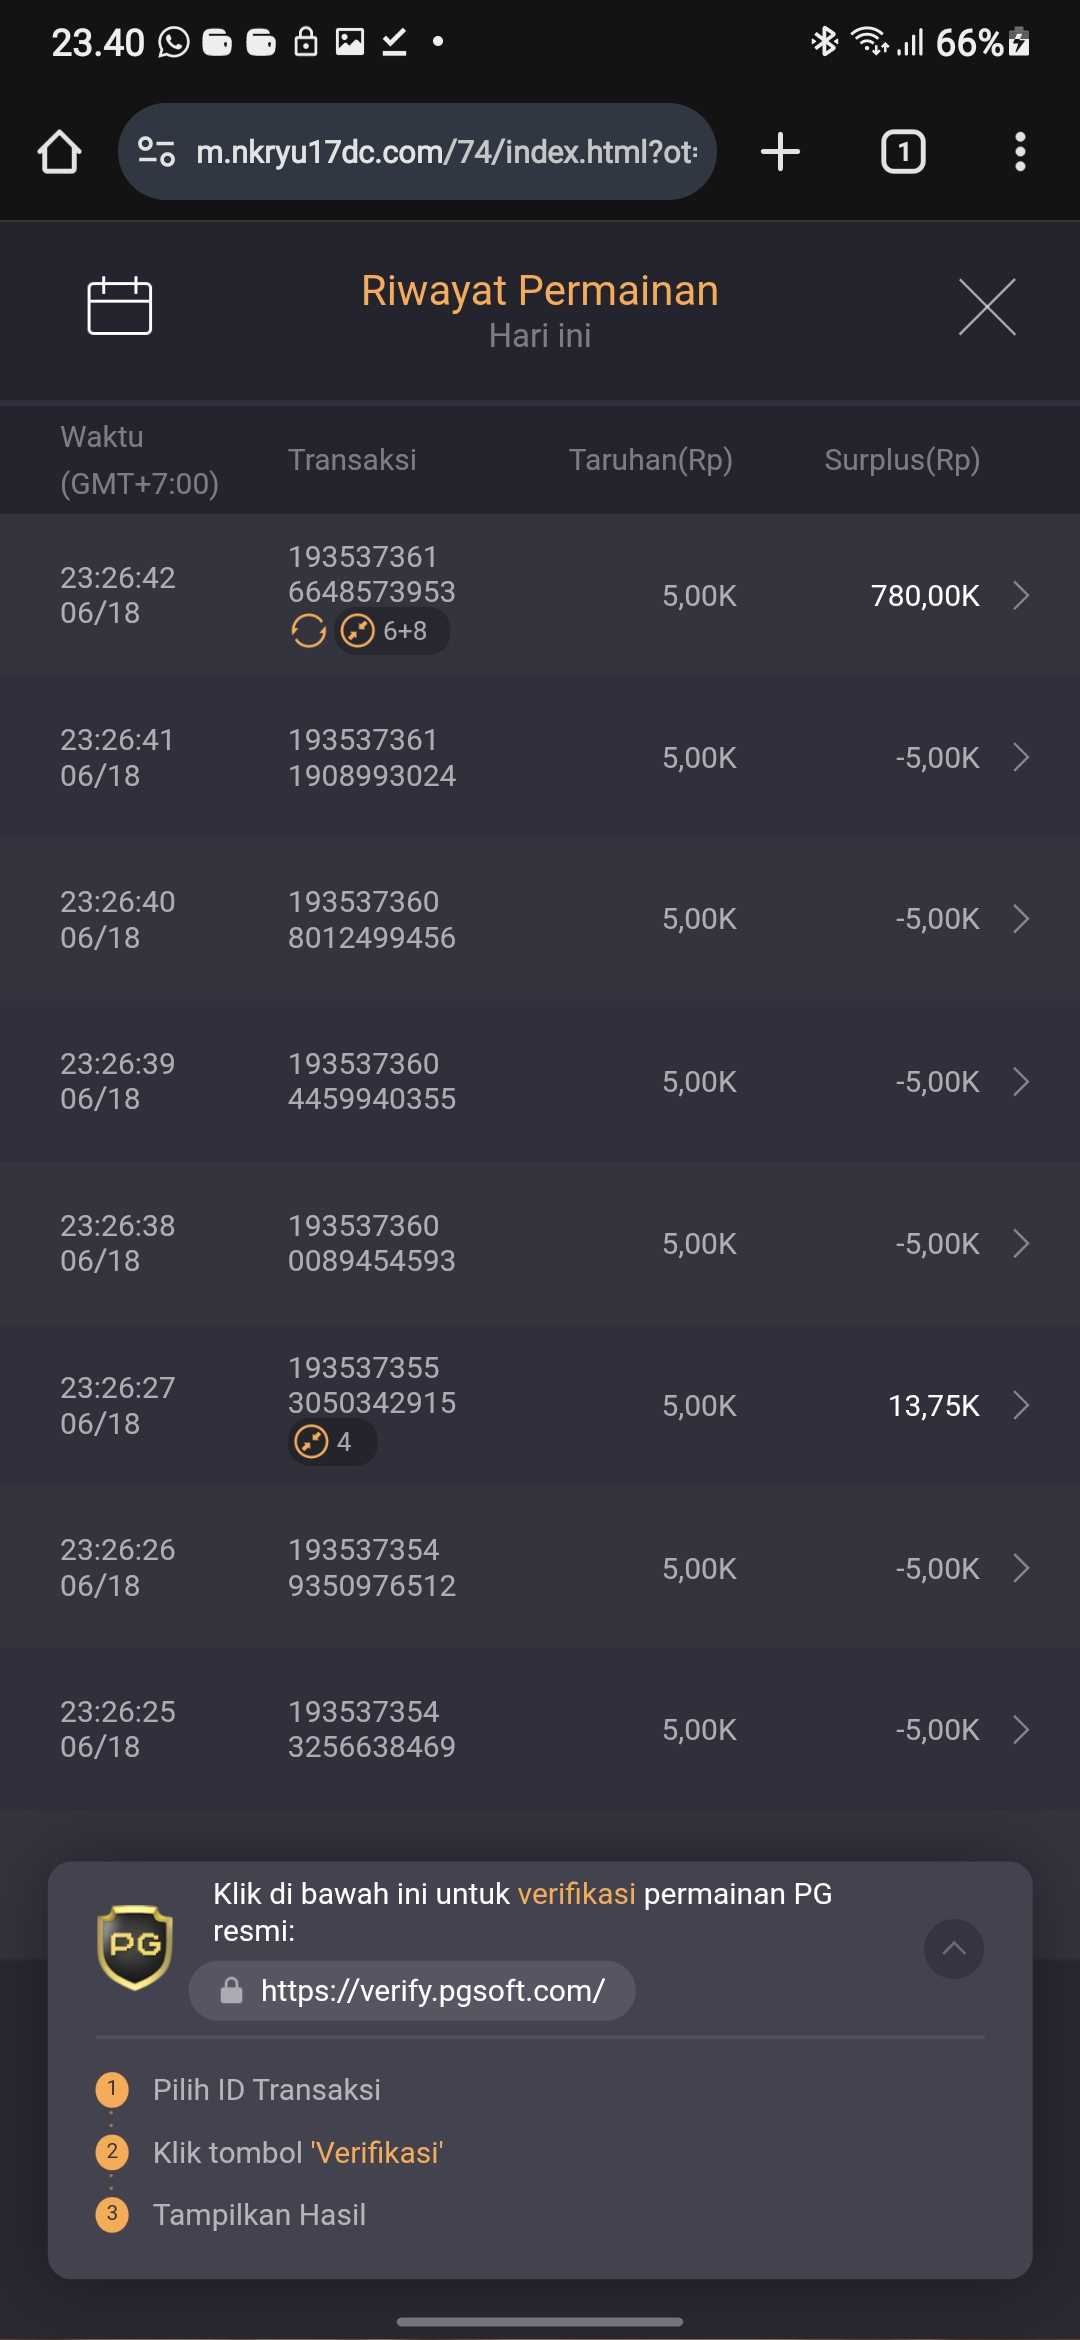
Task: Click the free-spin 4 badge
Action: coord(332,1442)
